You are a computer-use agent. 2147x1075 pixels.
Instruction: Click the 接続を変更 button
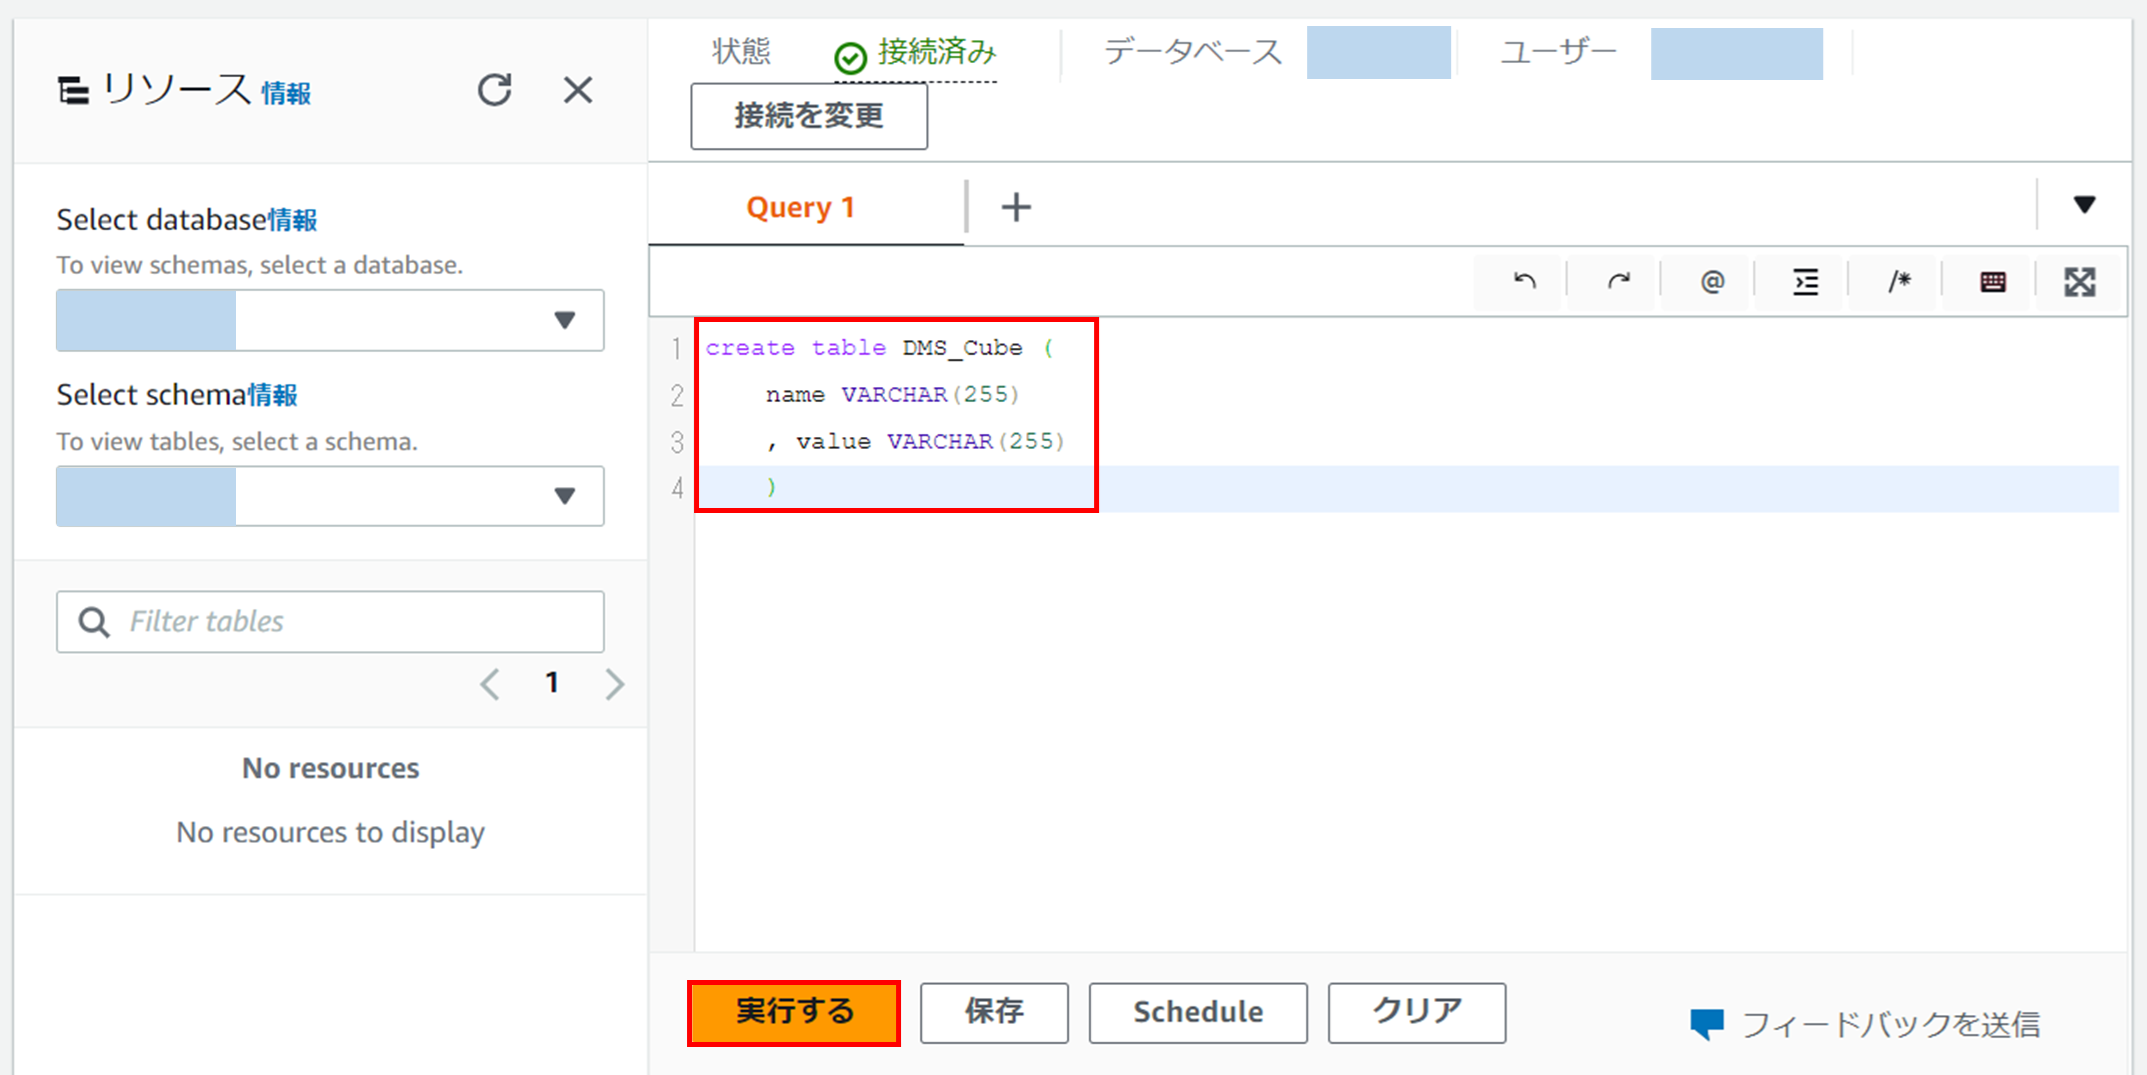click(x=809, y=116)
